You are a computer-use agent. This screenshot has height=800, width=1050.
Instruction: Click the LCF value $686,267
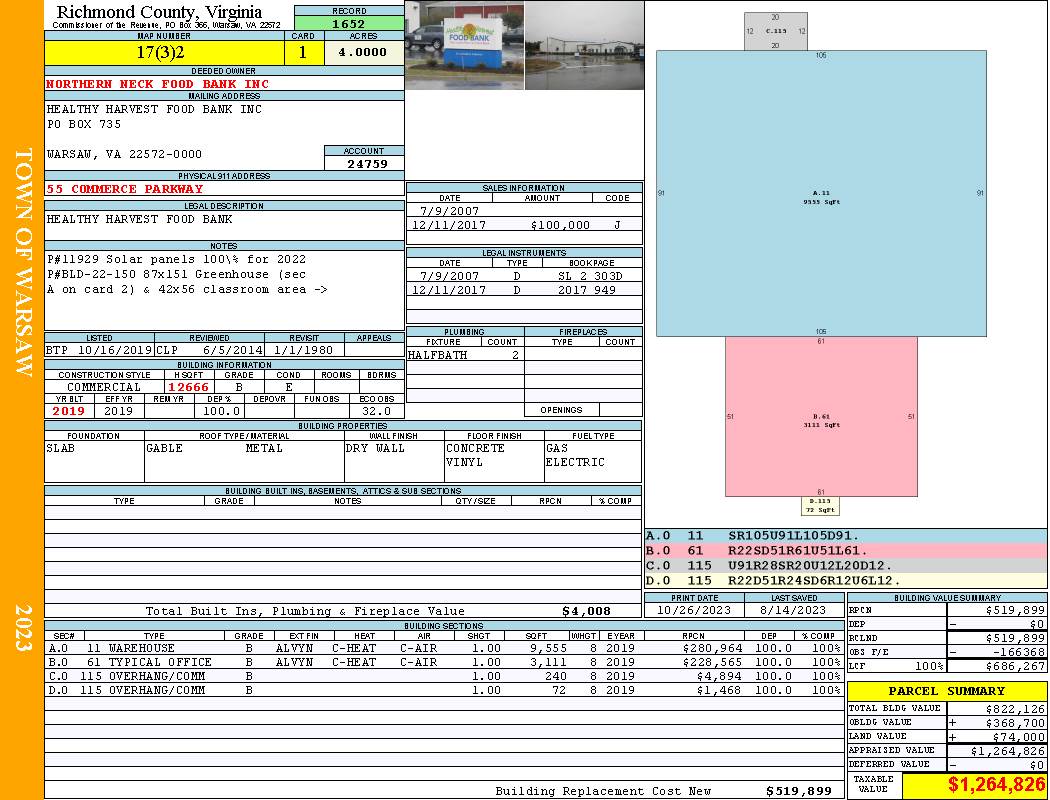click(x=1015, y=666)
